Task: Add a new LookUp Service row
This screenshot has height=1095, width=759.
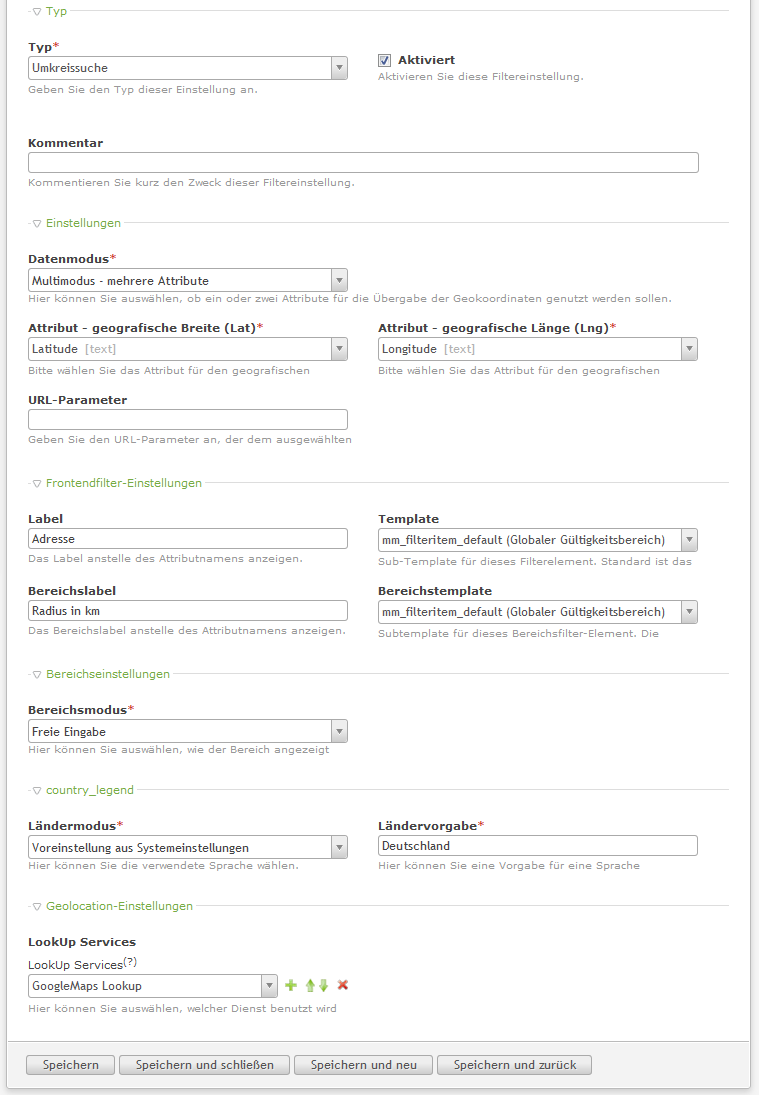Action: point(291,985)
